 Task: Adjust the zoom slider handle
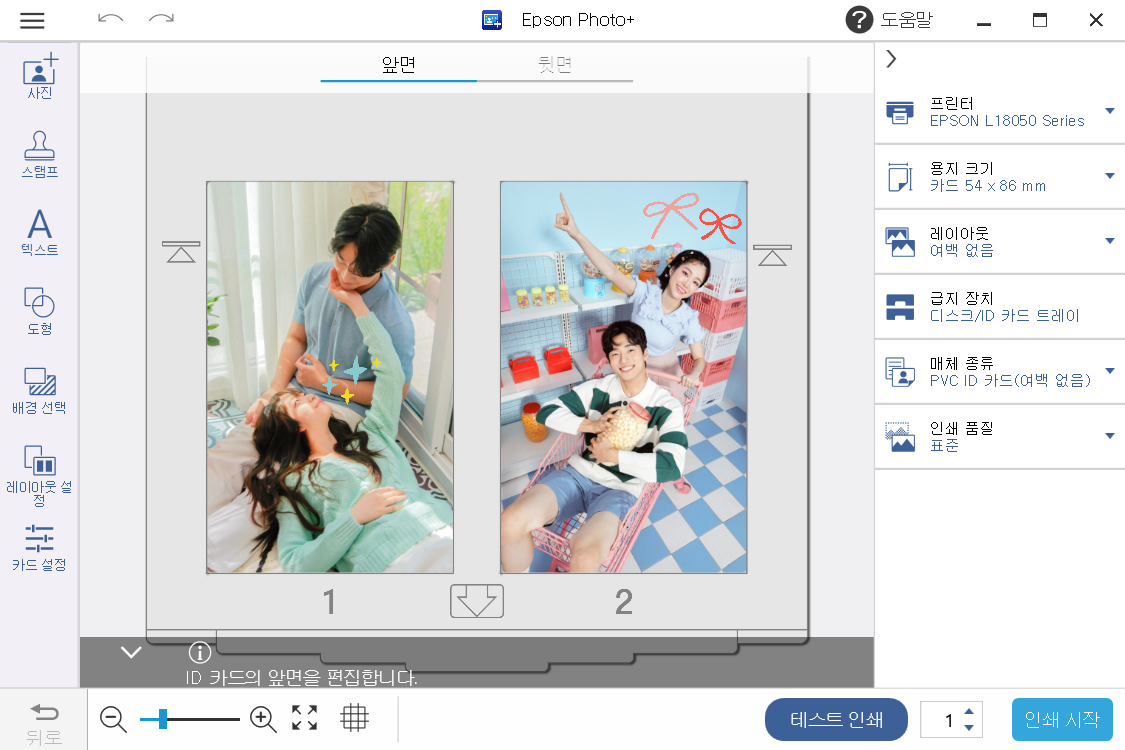(x=163, y=718)
